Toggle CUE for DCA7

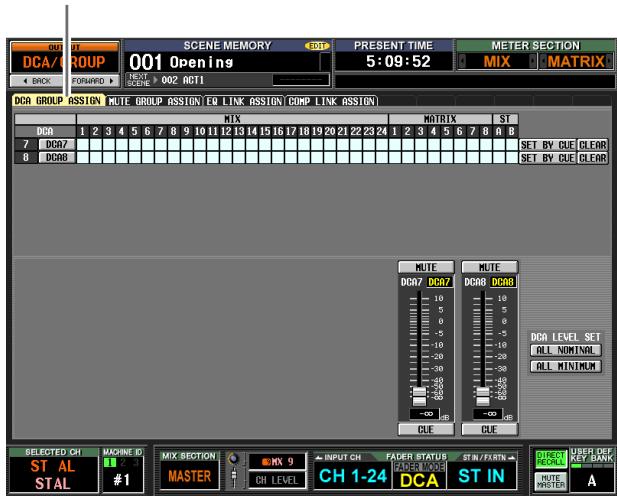click(x=426, y=429)
